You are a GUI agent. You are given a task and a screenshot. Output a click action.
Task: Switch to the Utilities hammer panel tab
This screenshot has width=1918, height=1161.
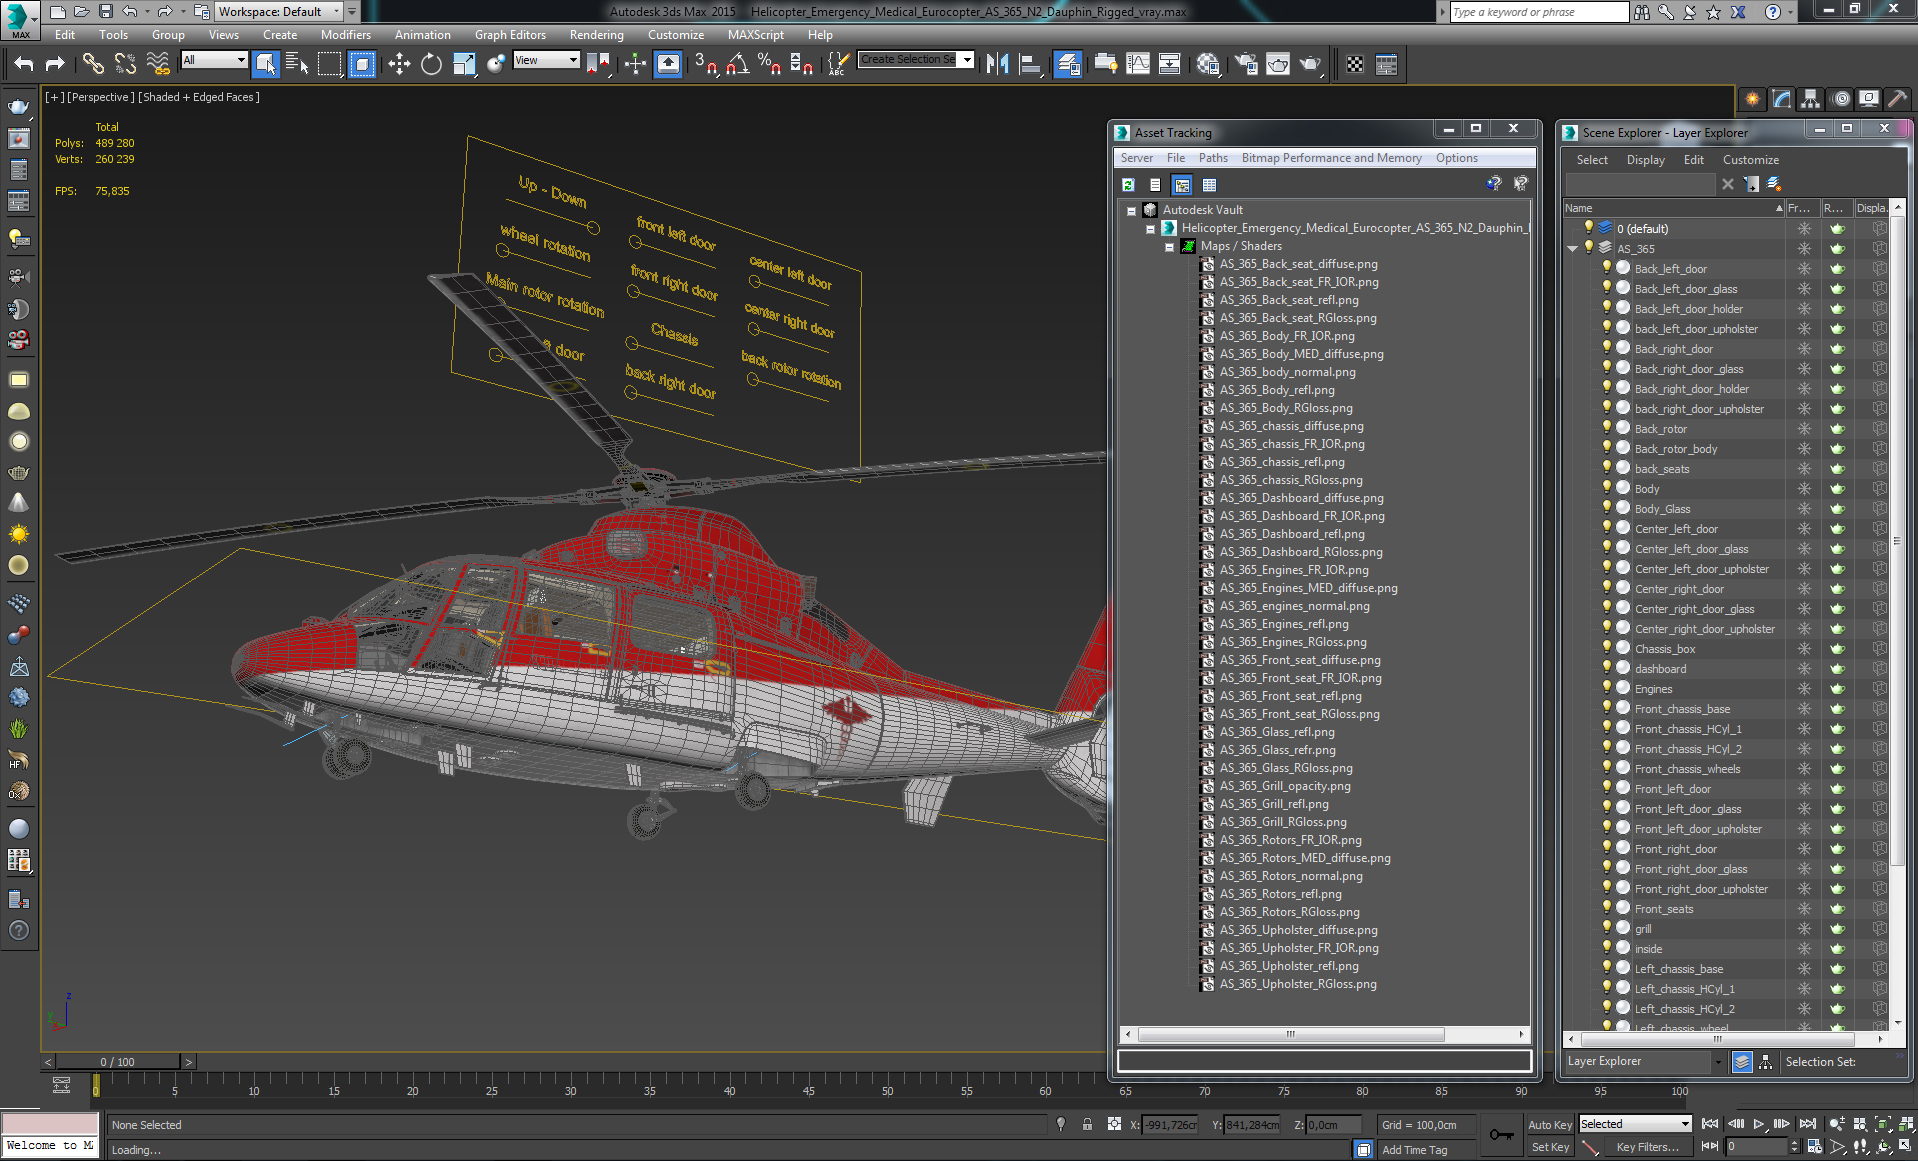pyautogui.click(x=1897, y=98)
